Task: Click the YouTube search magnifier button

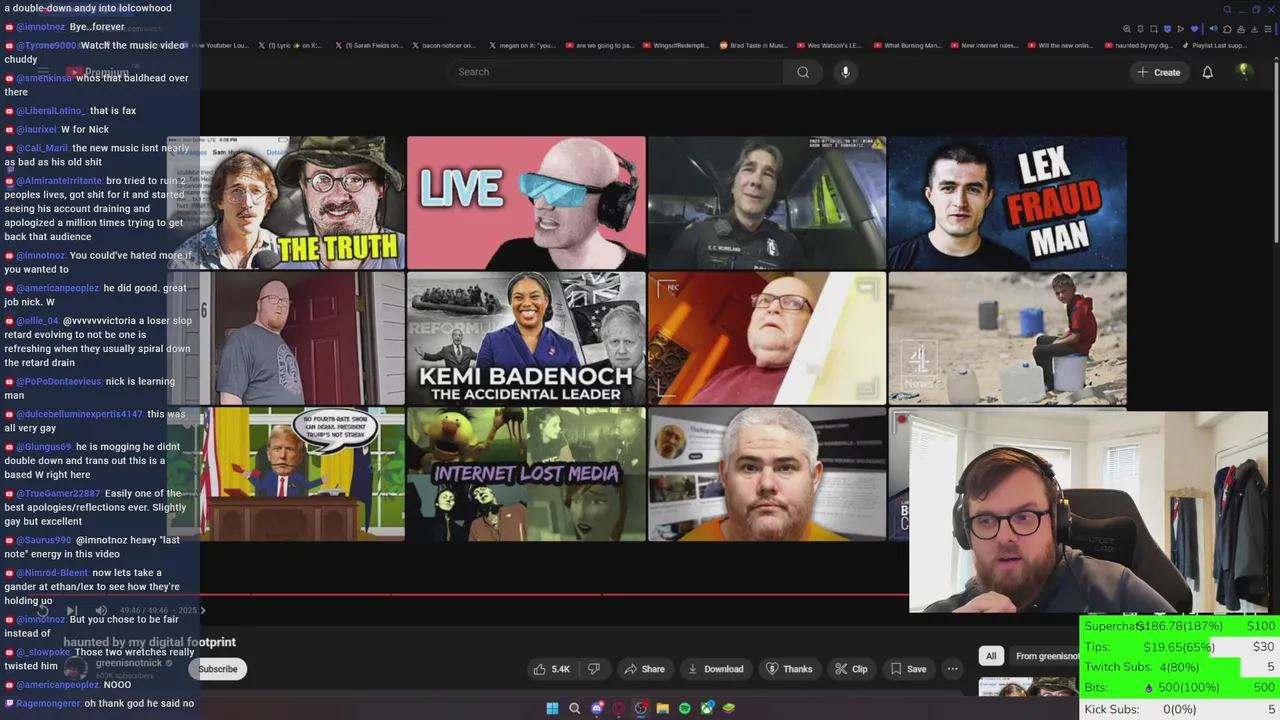Action: coord(802,72)
